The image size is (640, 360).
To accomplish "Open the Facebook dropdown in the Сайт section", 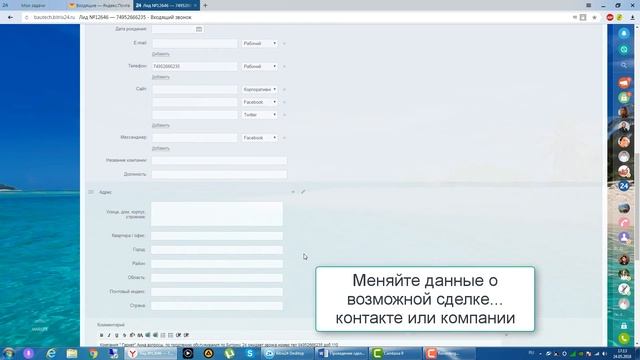I will coord(260,102).
